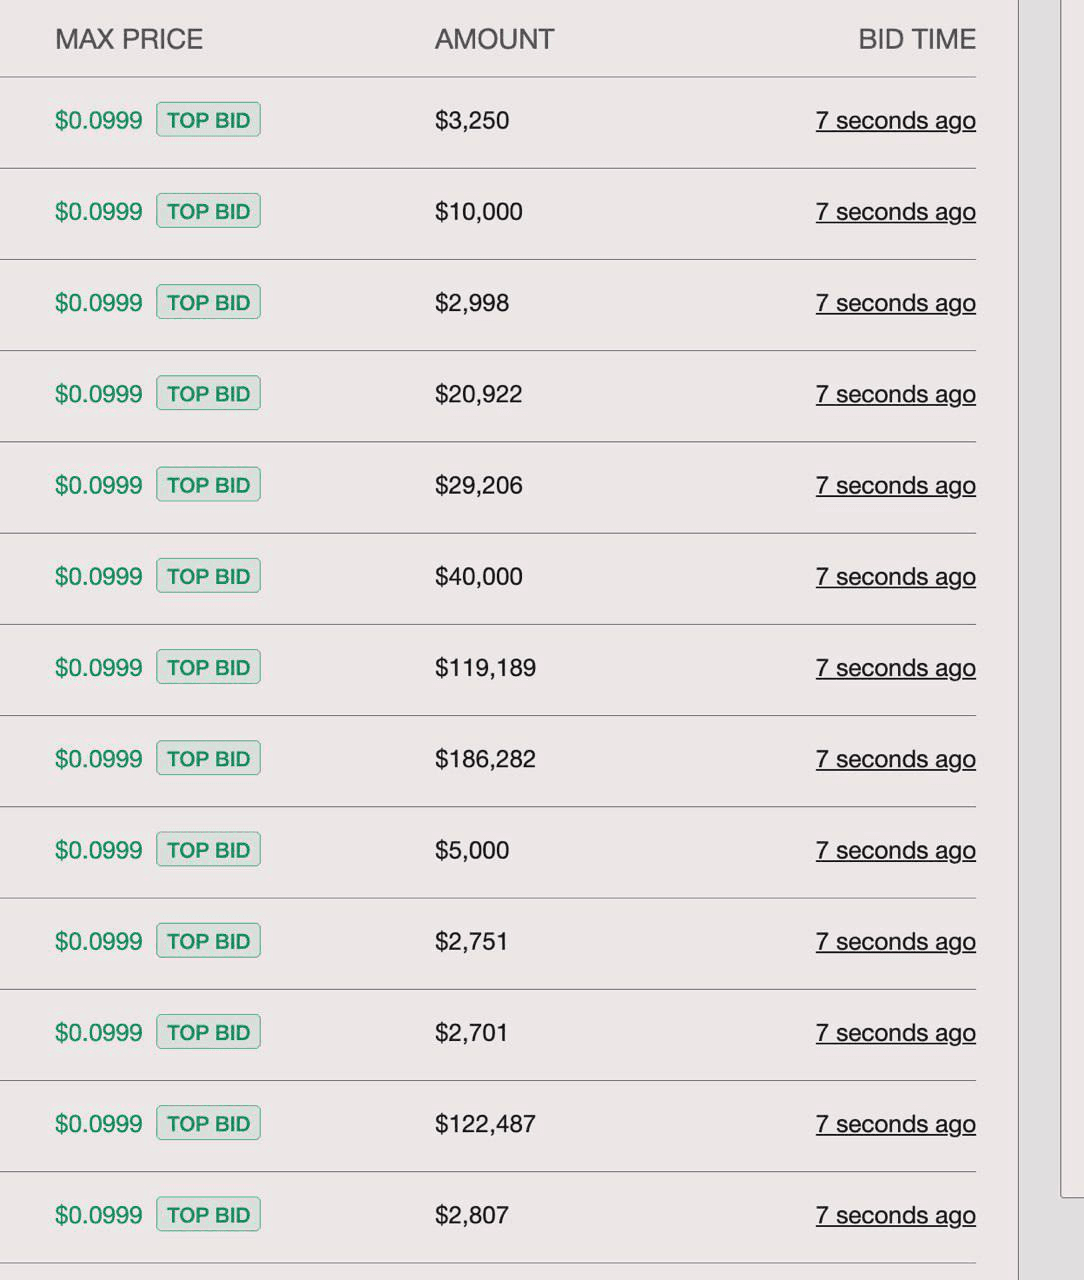Image resolution: width=1084 pixels, height=1280 pixels.
Task: Click TOP BID badge in $119,189 row
Action: point(208,667)
